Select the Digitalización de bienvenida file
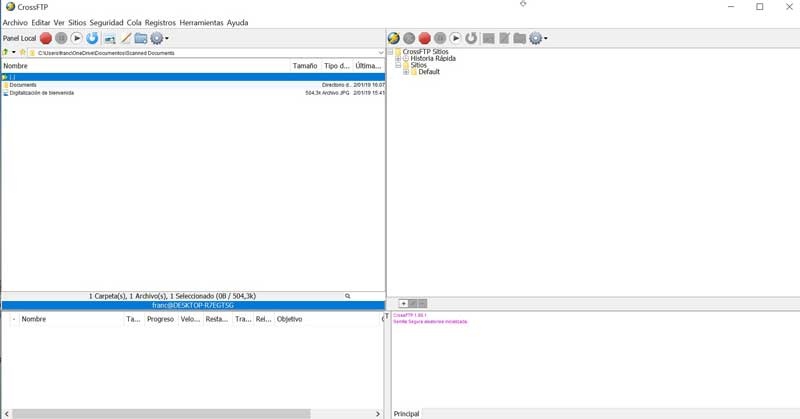The width and height of the screenshot is (800, 419). click(x=193, y=93)
